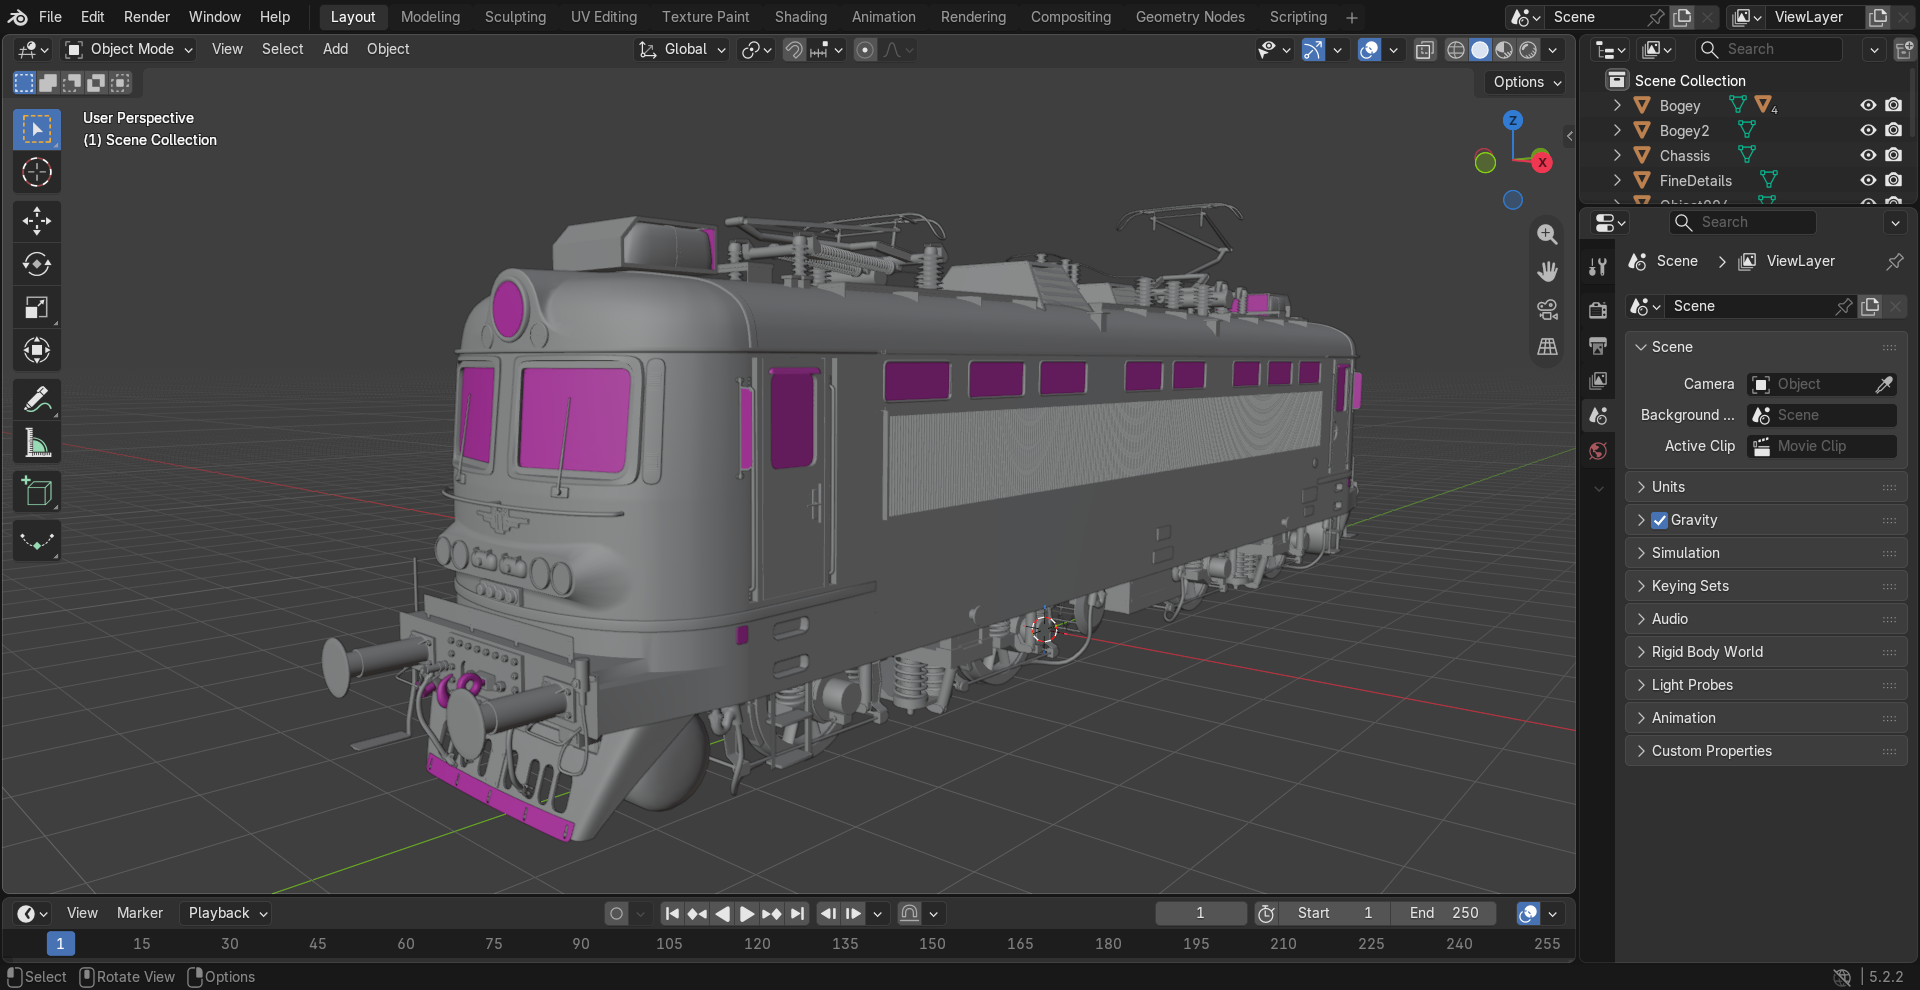
Task: Open the Output properties tab
Action: tap(1598, 346)
